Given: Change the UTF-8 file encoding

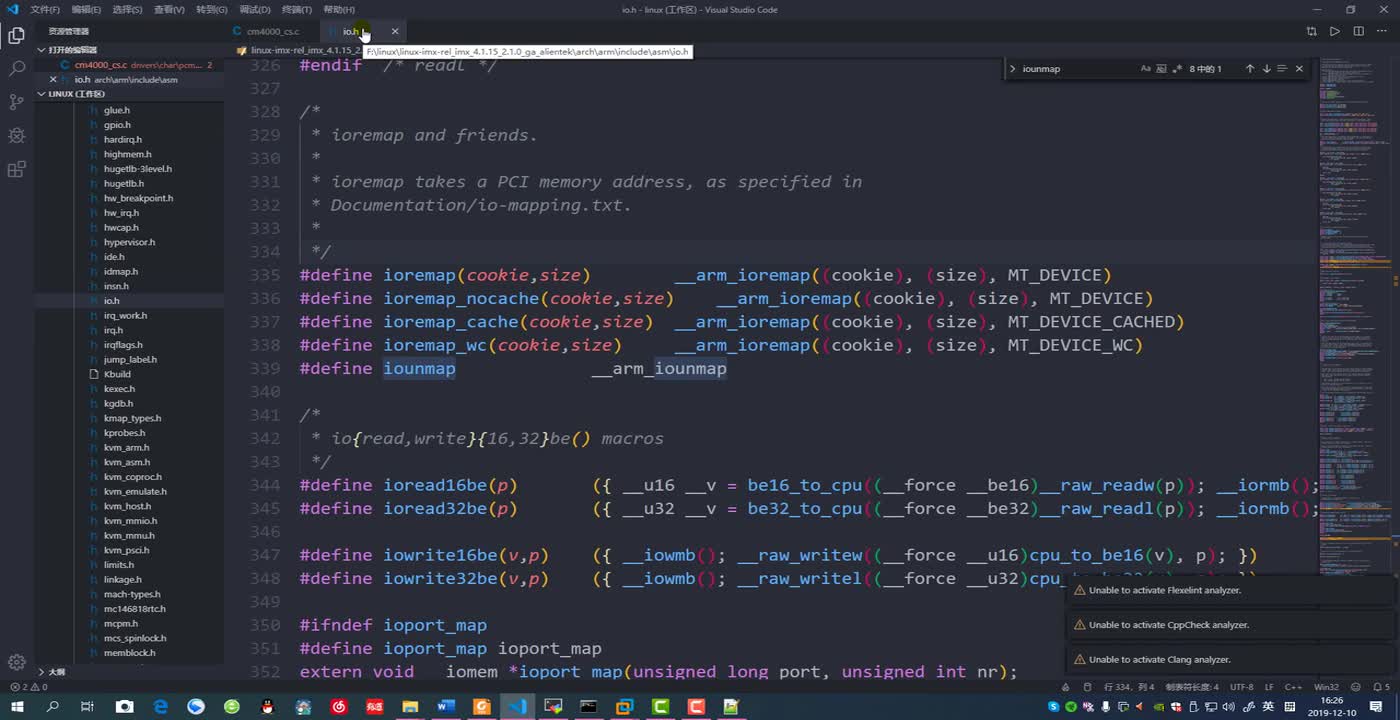Looking at the screenshot, I should click(1241, 687).
